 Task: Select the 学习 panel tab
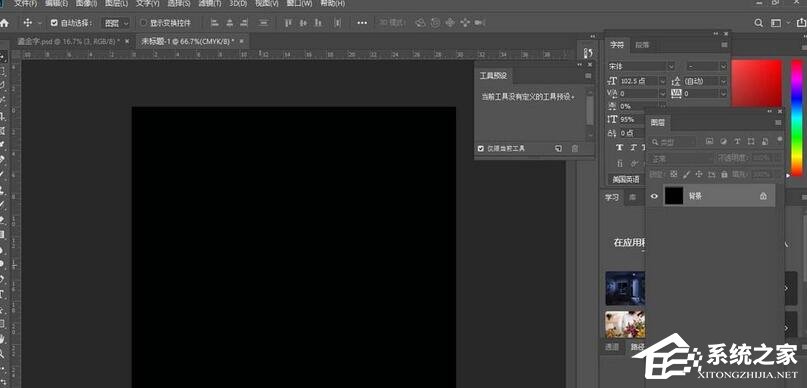[611, 198]
